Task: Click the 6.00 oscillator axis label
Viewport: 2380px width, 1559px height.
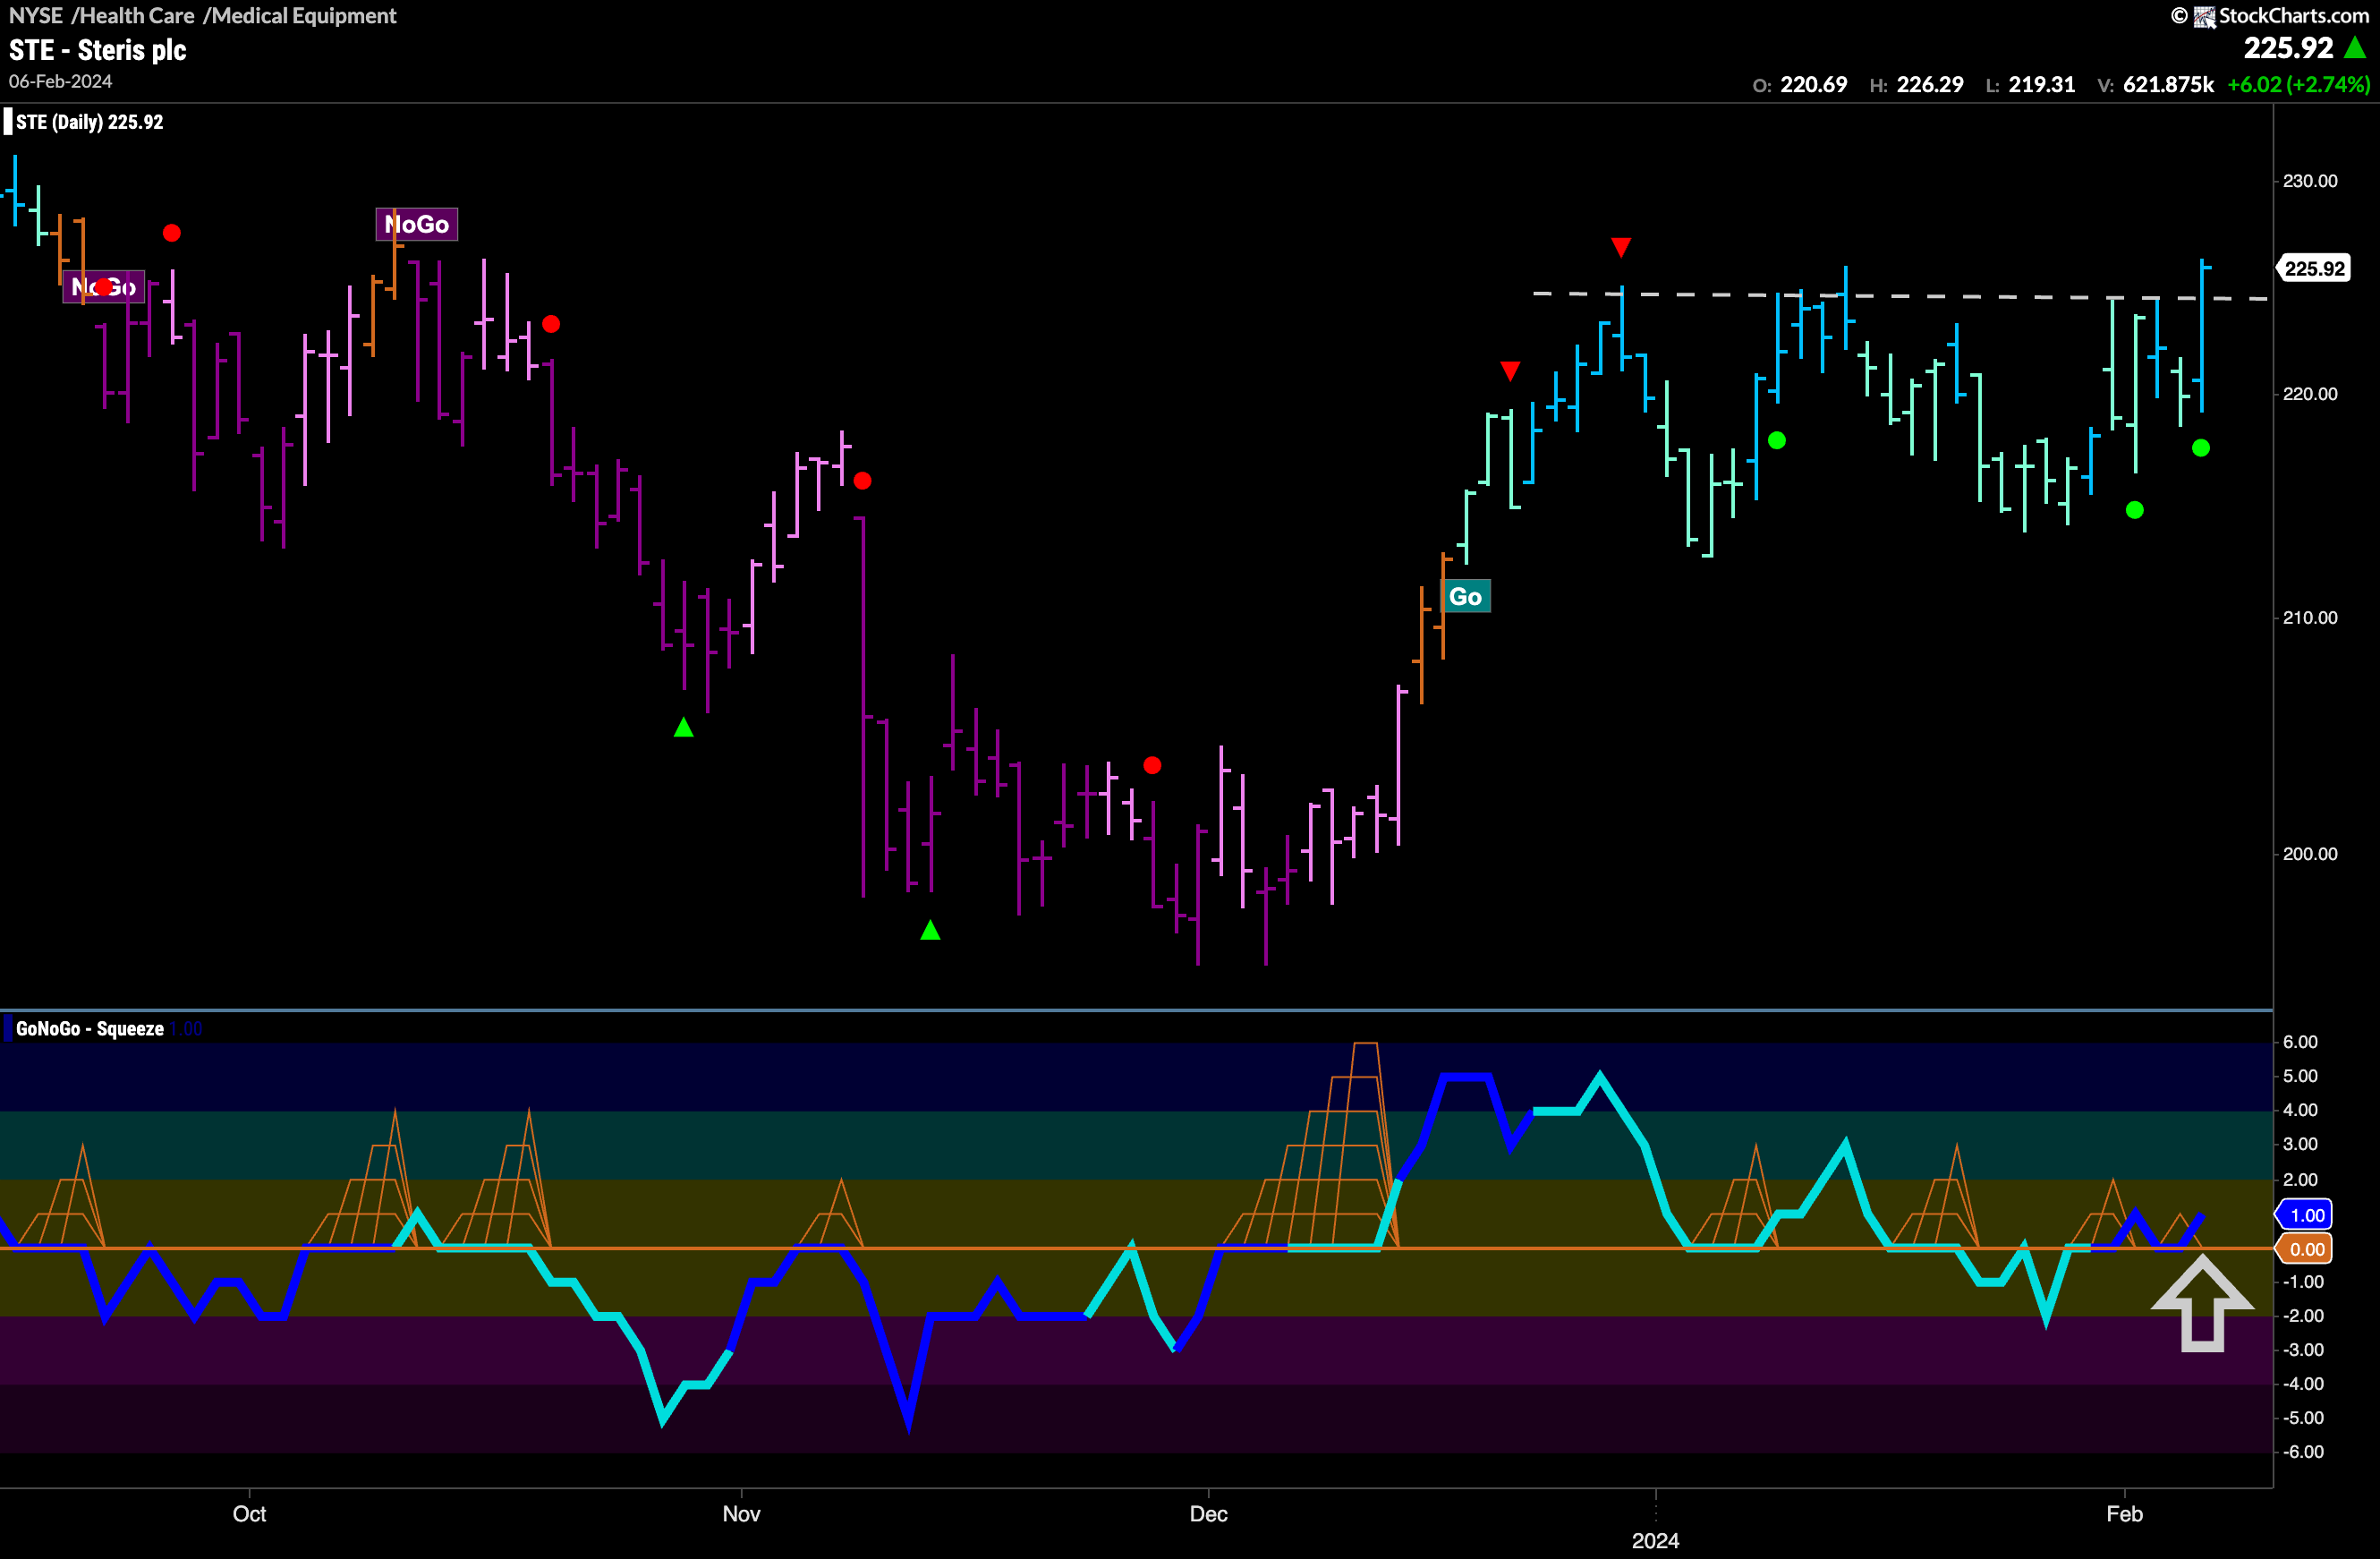Action: [2300, 1042]
